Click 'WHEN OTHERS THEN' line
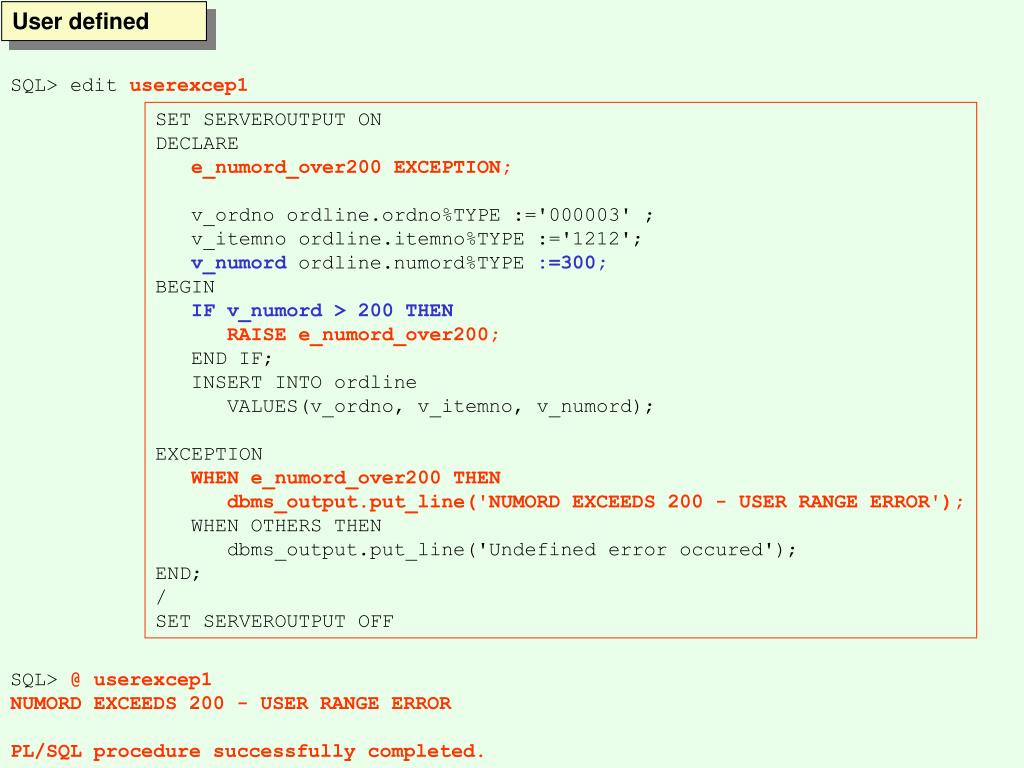 pos(286,526)
